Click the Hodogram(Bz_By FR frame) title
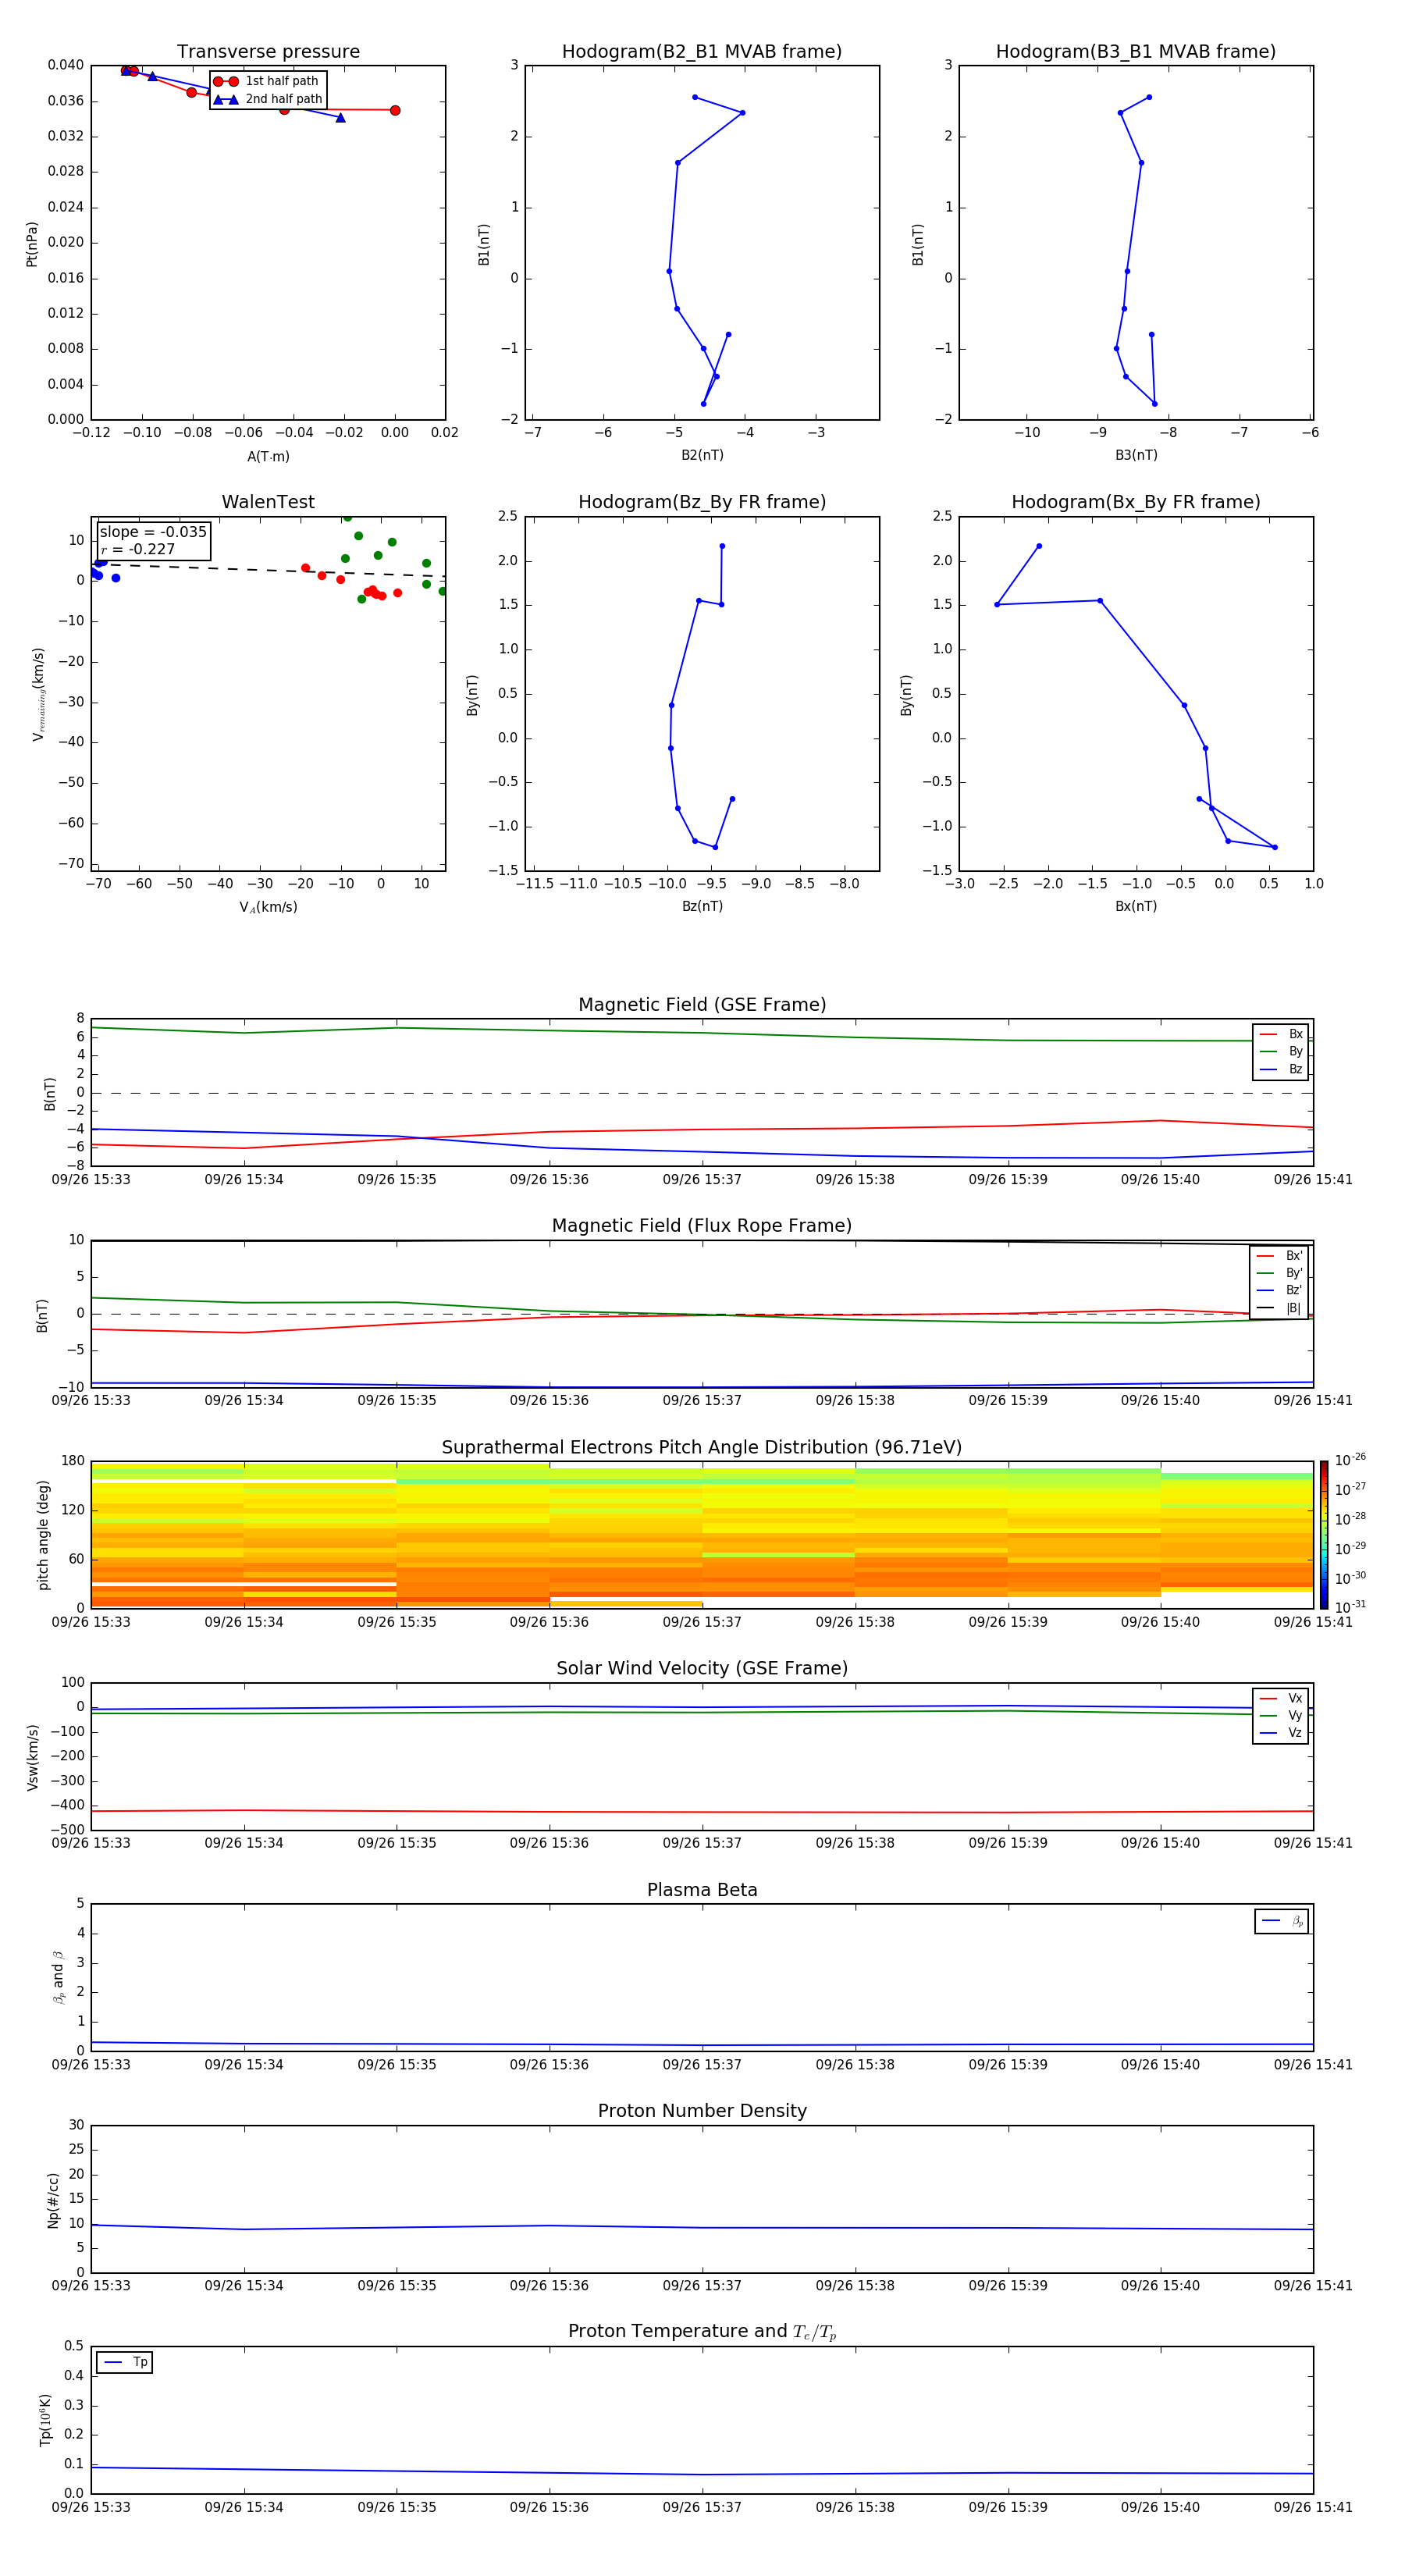The width and height of the screenshot is (1405, 2576). [702, 502]
